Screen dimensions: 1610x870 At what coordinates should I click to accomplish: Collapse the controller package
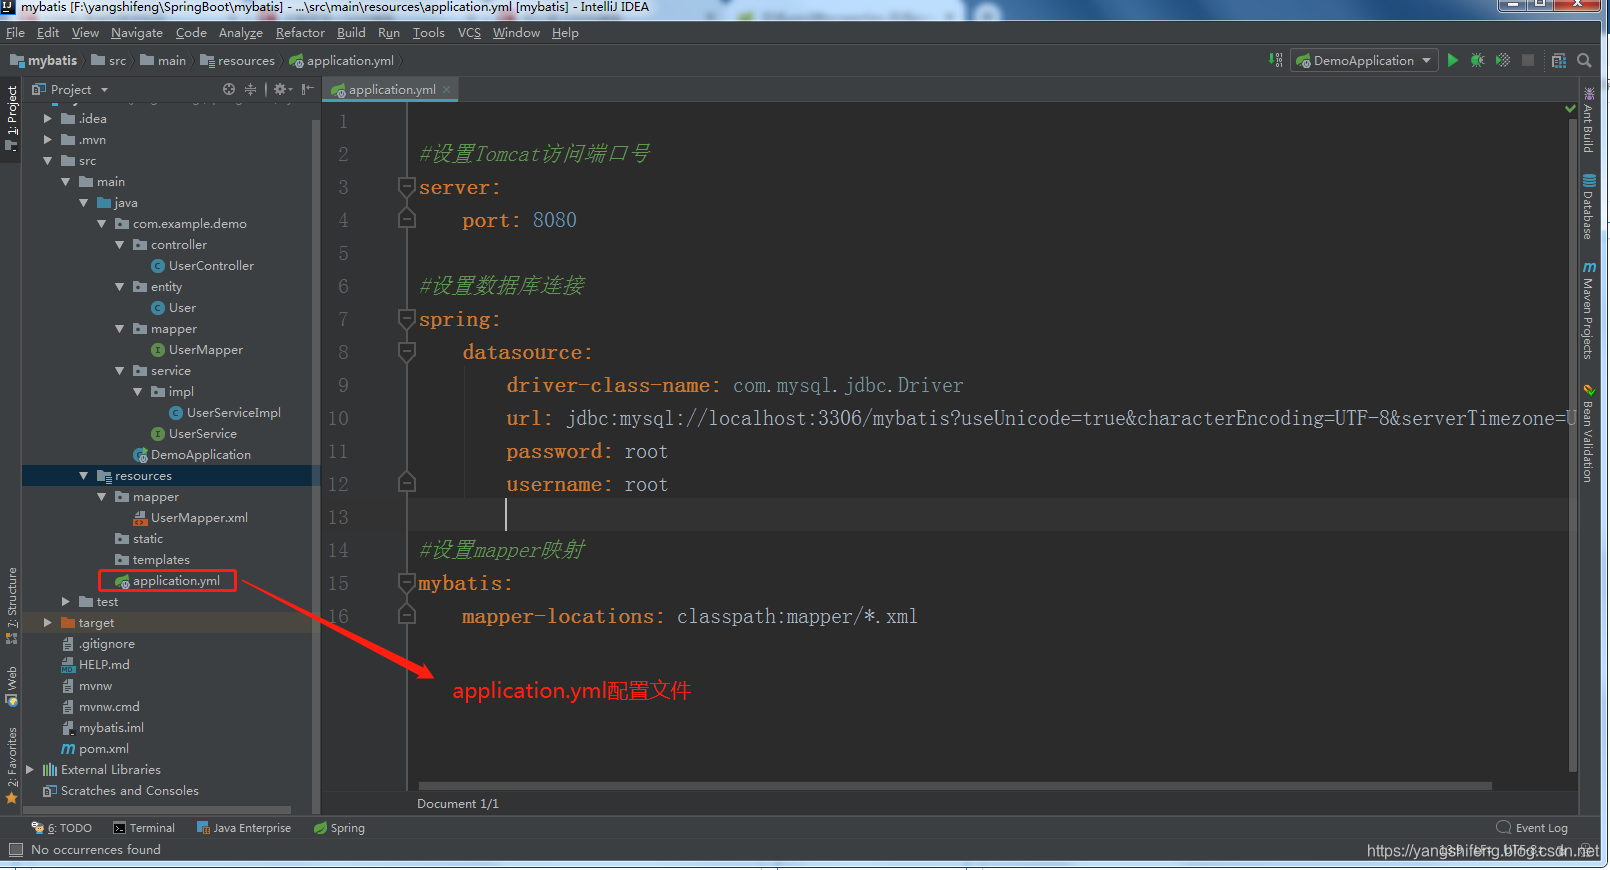pyautogui.click(x=119, y=245)
